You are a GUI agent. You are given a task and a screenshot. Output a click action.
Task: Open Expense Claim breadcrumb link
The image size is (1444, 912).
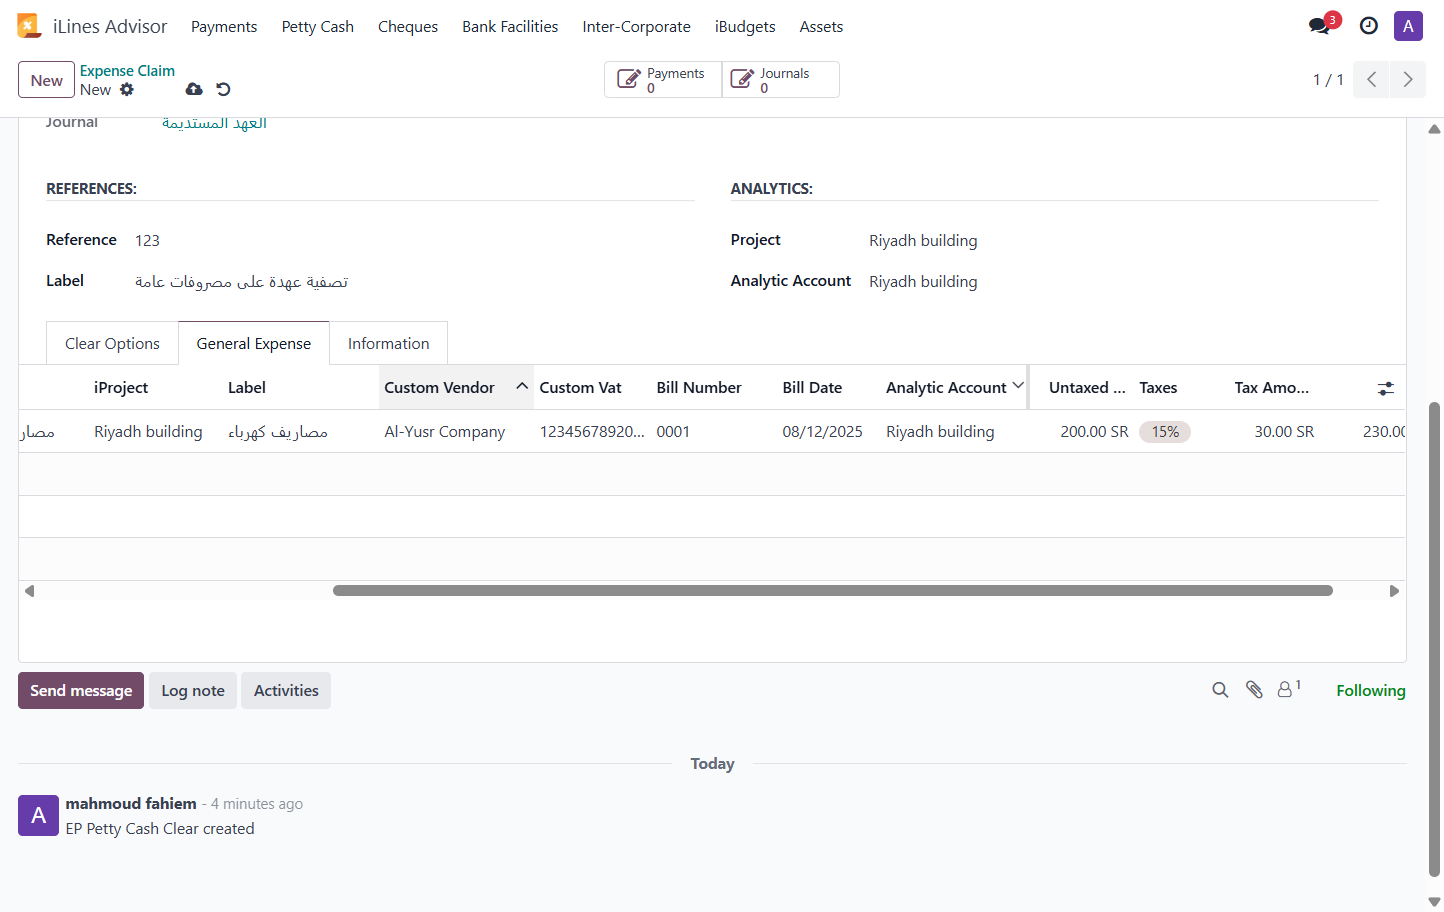pos(127,71)
